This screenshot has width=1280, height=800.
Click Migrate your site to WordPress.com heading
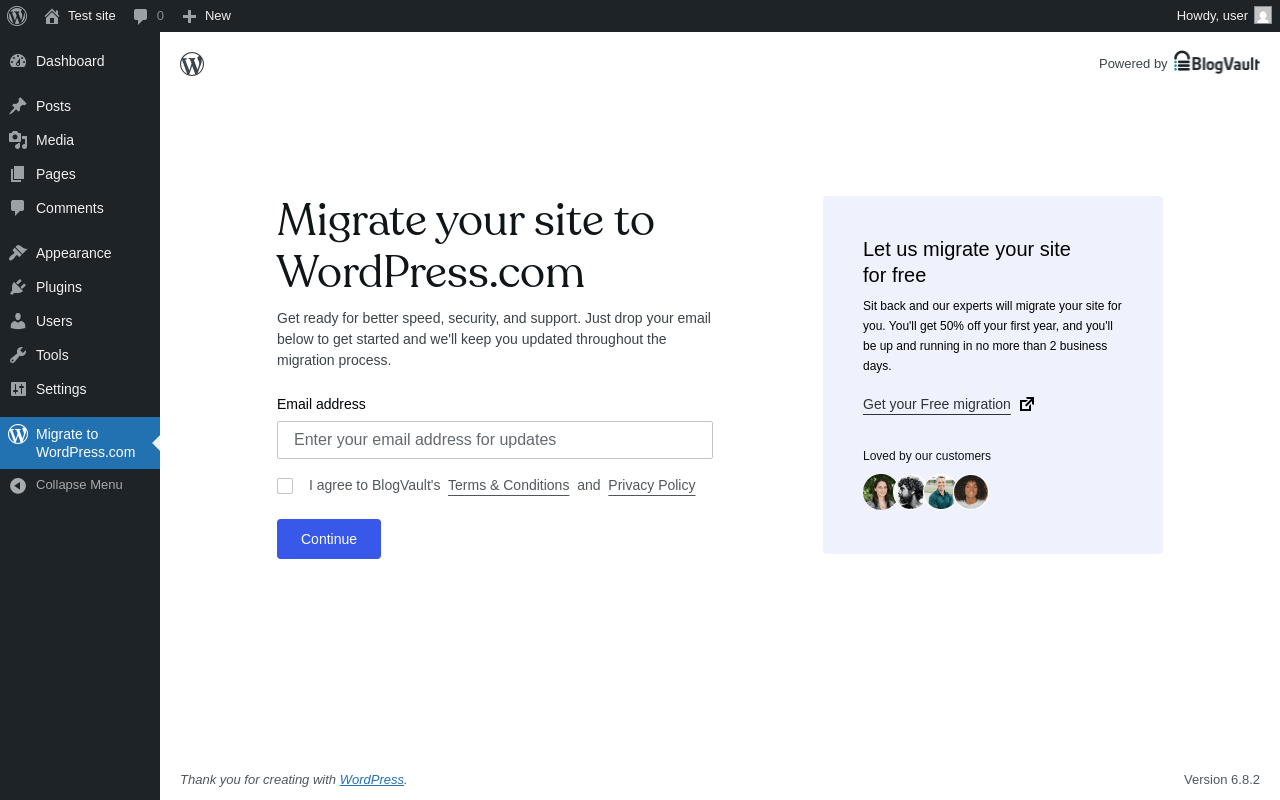(466, 246)
